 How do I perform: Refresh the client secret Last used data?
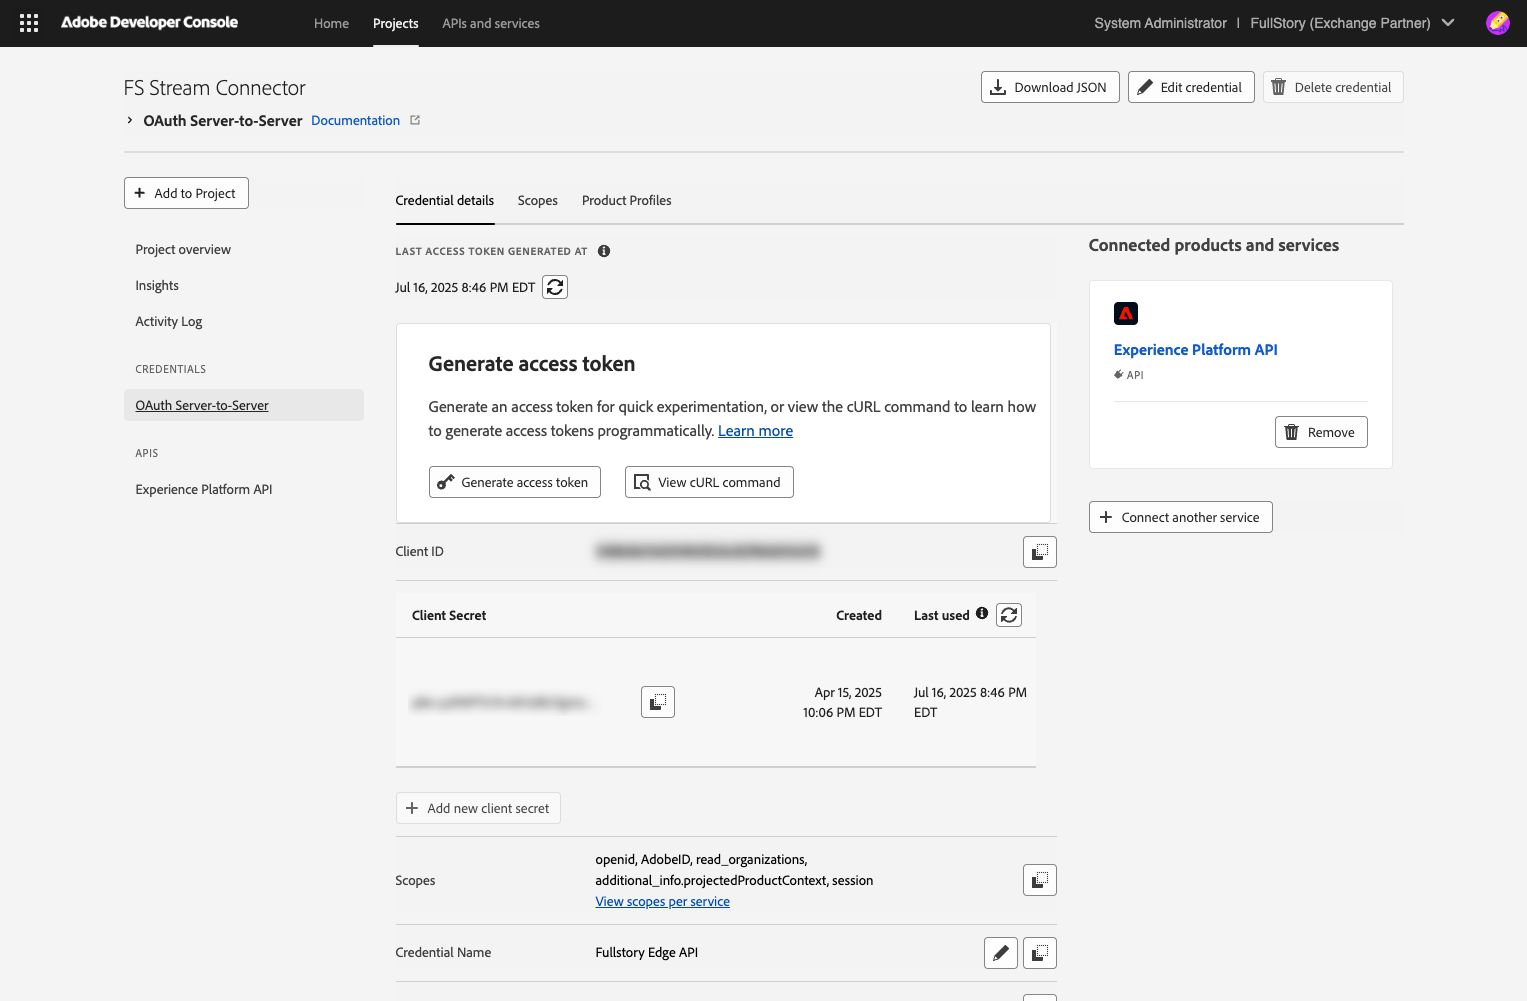point(1009,615)
